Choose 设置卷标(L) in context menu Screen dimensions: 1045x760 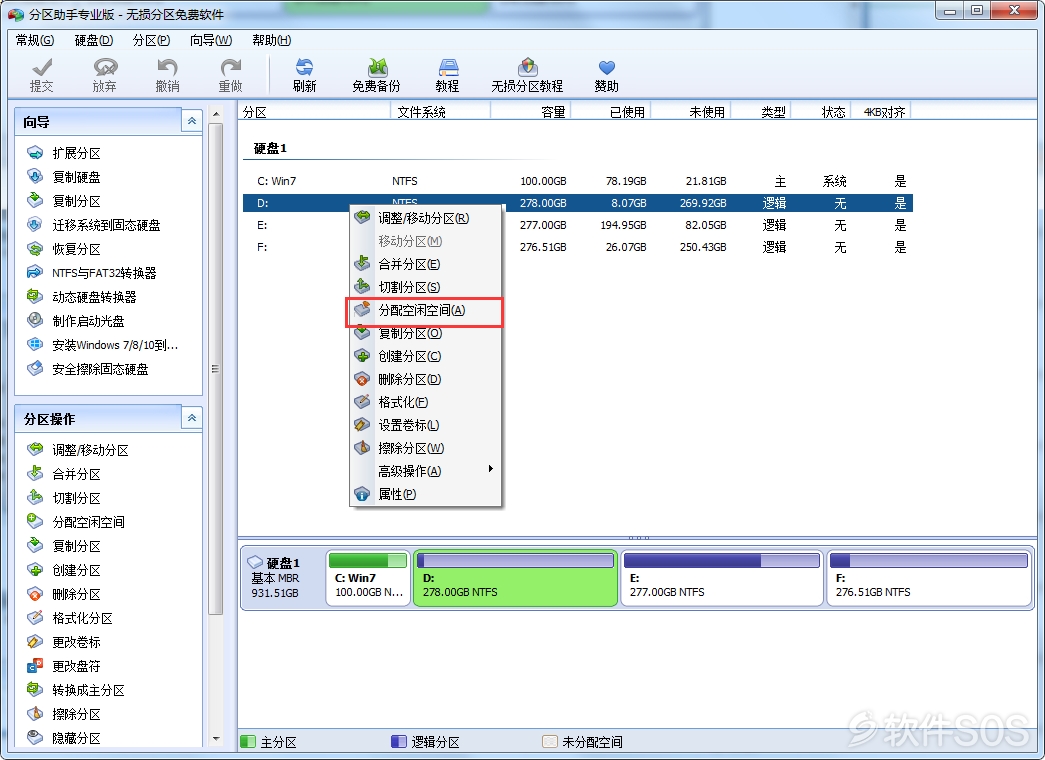[425, 425]
